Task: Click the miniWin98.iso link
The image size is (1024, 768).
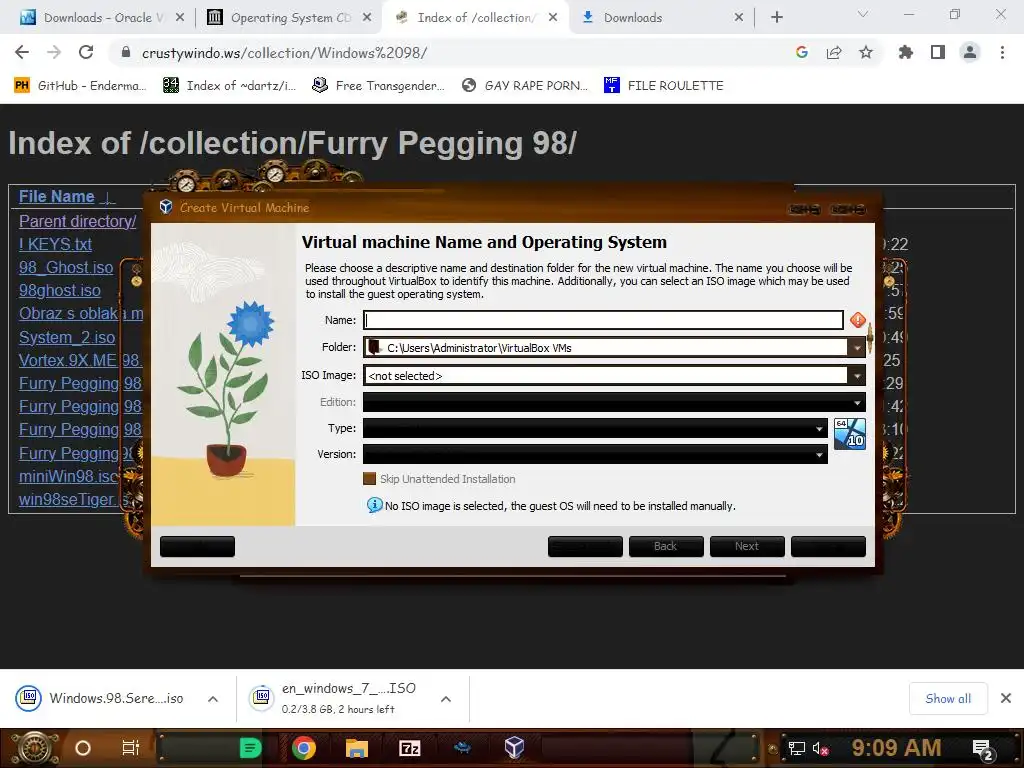Action: tap(69, 476)
